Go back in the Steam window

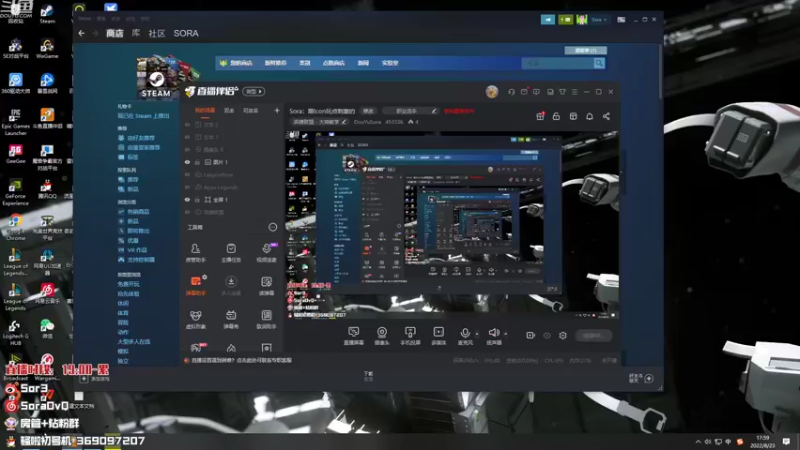coord(82,33)
